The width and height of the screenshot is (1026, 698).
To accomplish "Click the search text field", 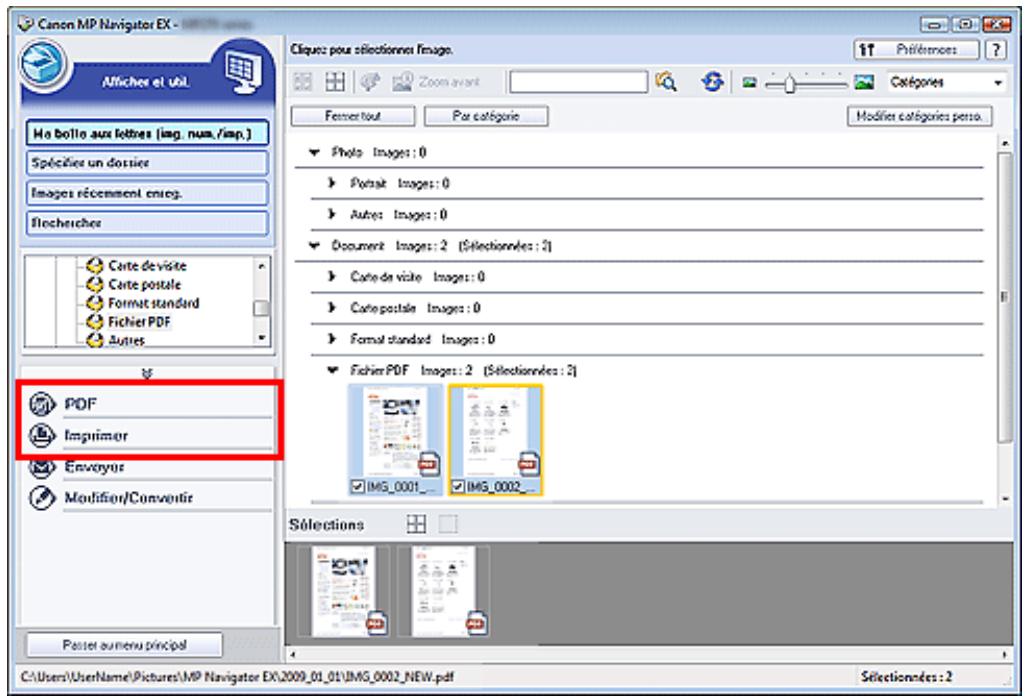I will pyautogui.click(x=578, y=82).
